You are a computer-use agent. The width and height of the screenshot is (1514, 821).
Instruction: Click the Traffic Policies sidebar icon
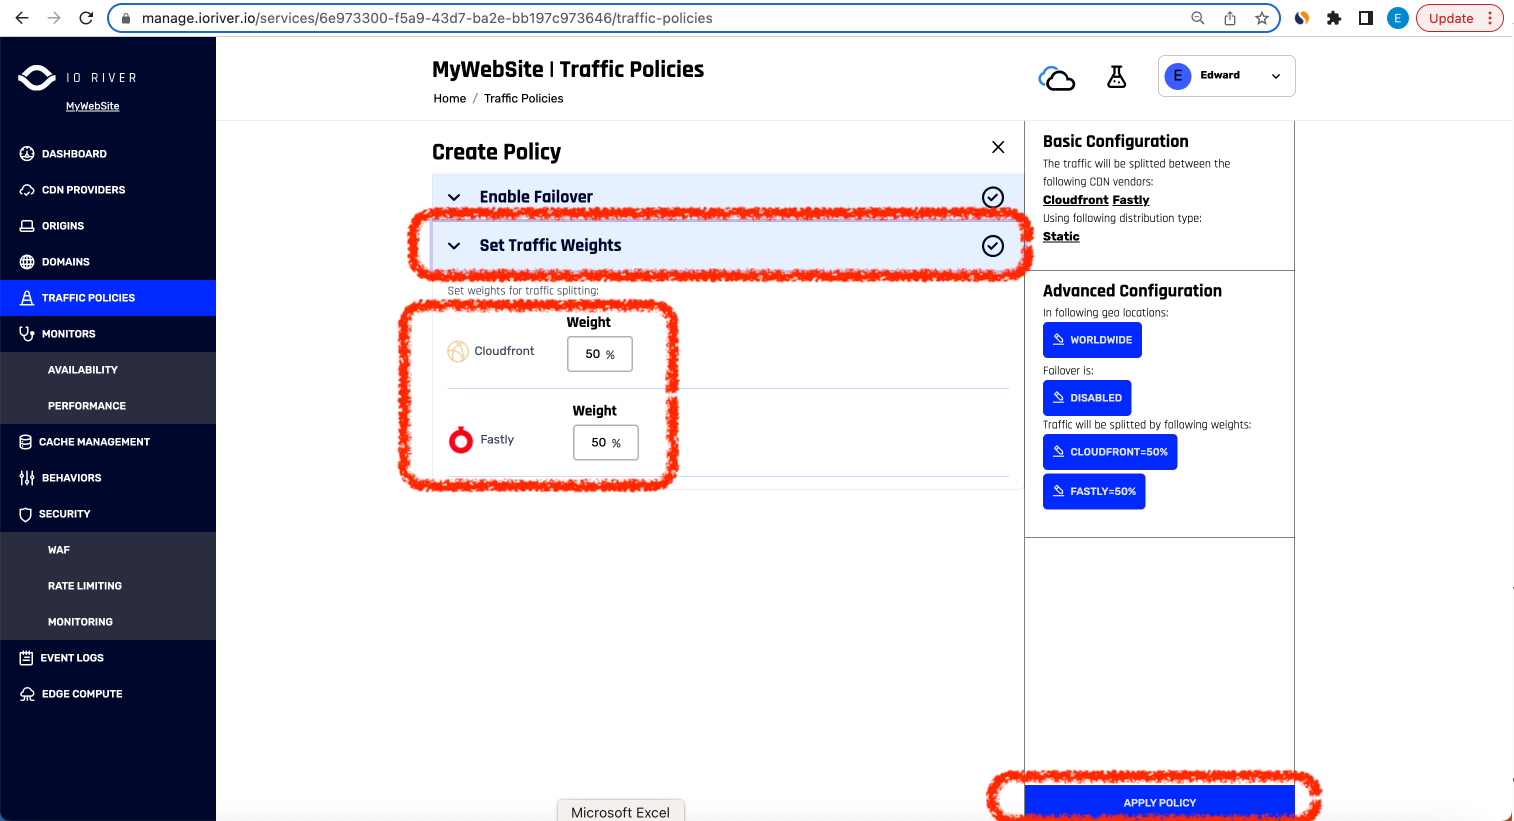click(x=27, y=298)
